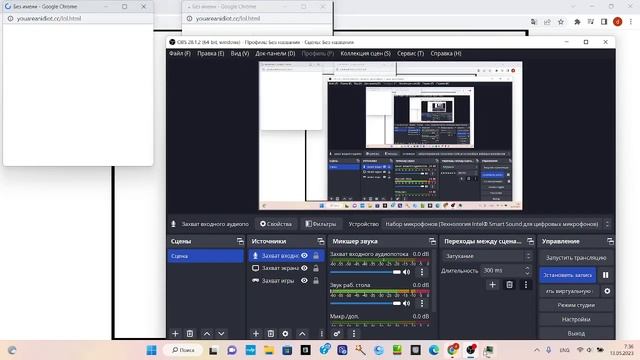
Task: Toggle lock on Захват игры source
Action: (316, 281)
